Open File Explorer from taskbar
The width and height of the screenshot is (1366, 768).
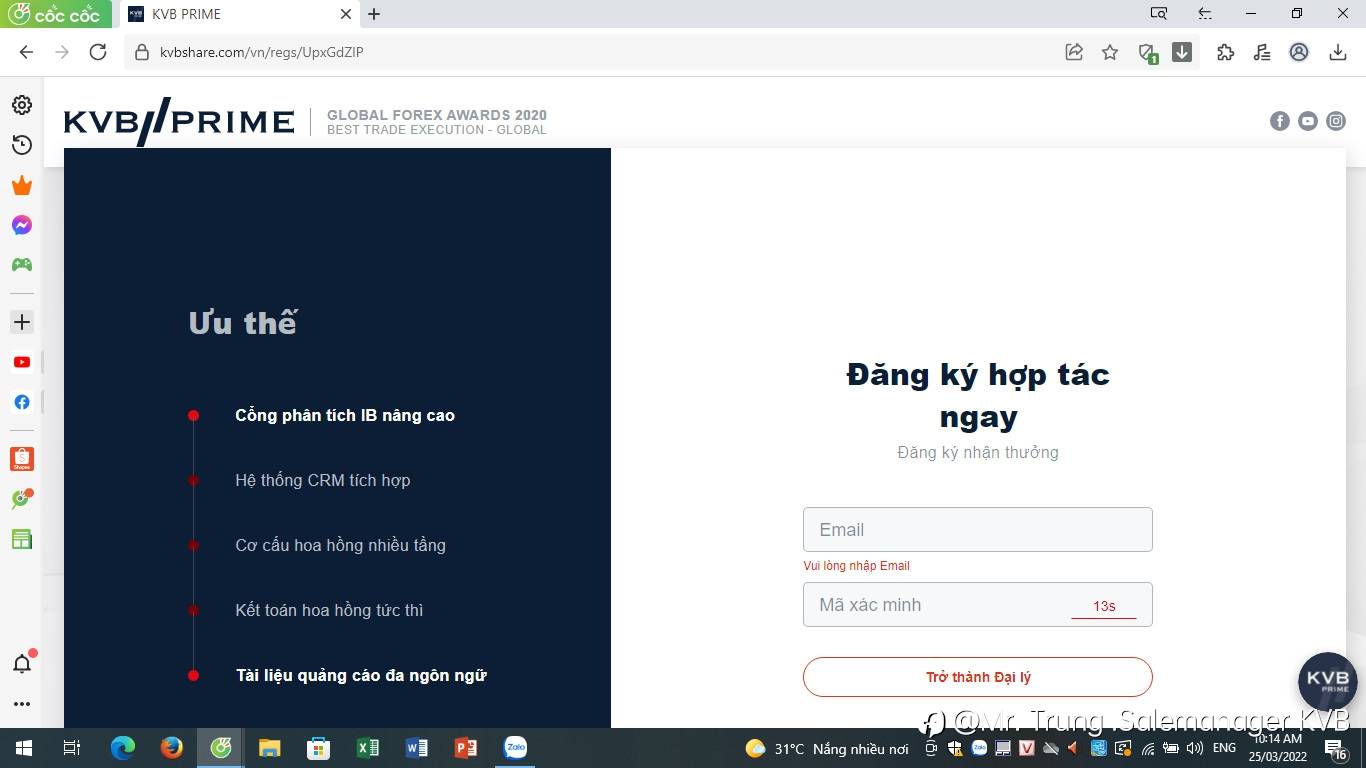(x=269, y=748)
